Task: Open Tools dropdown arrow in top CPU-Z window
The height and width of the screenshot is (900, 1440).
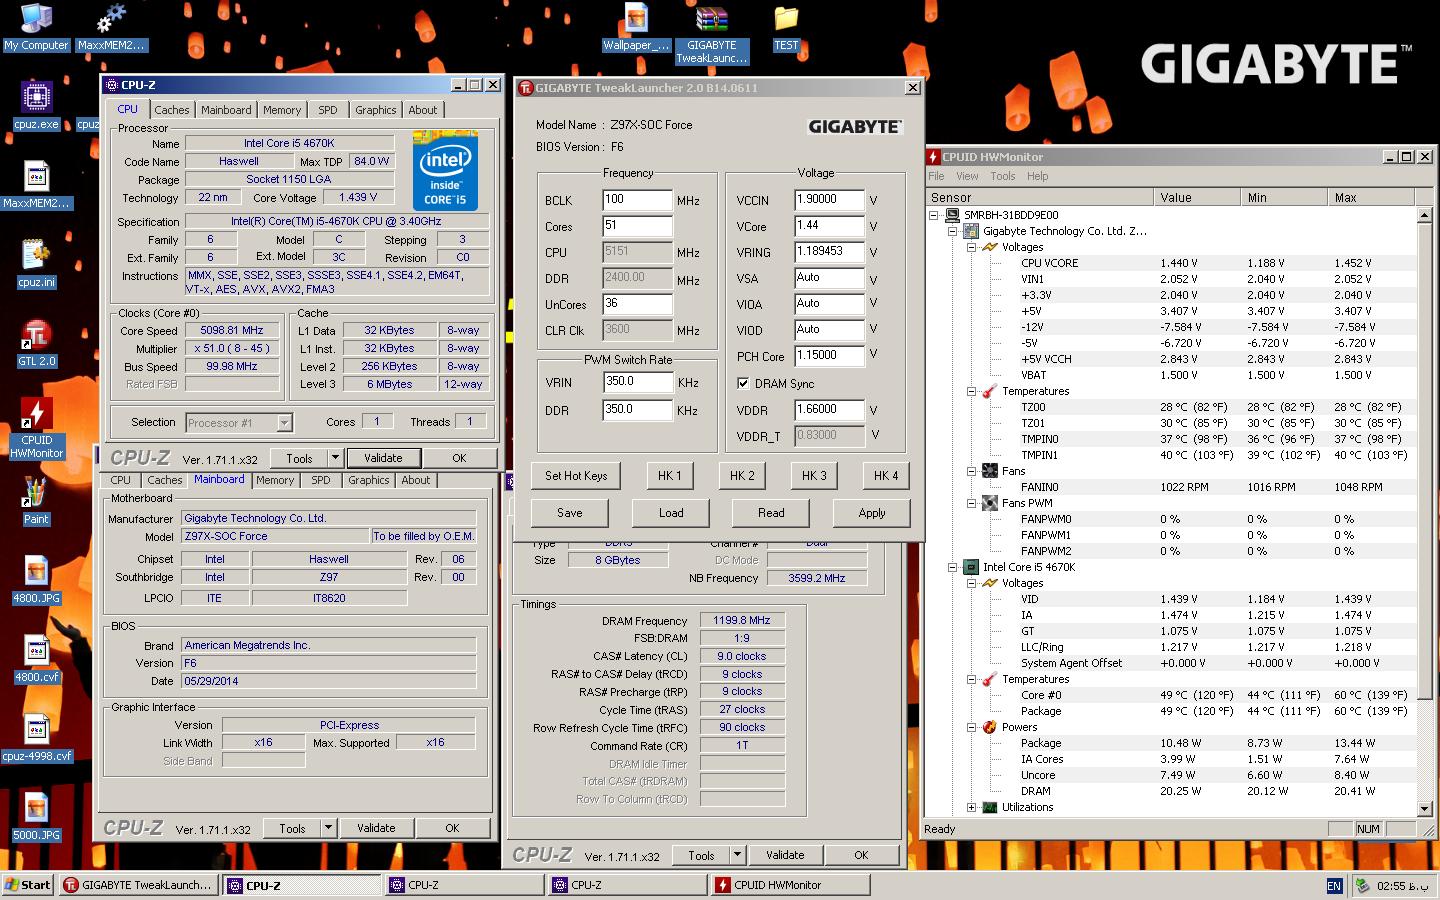Action: (x=335, y=458)
